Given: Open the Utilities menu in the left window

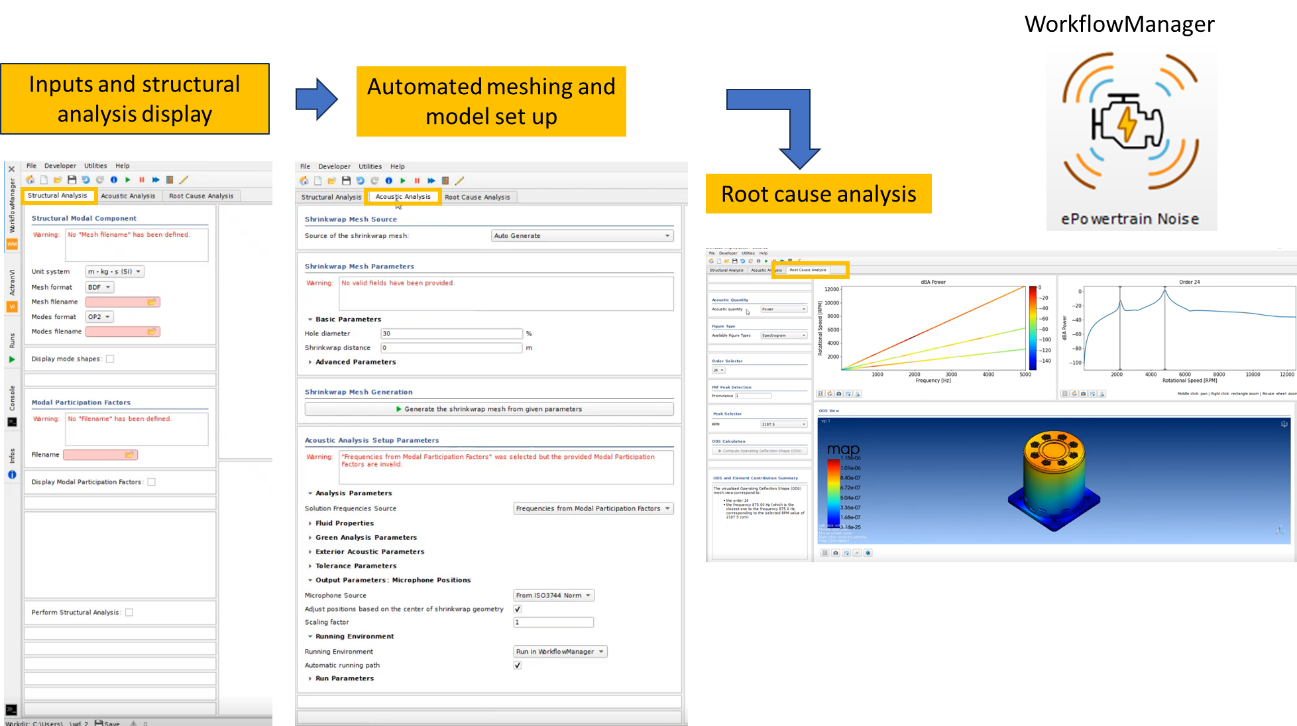Looking at the screenshot, I should 96,166.
